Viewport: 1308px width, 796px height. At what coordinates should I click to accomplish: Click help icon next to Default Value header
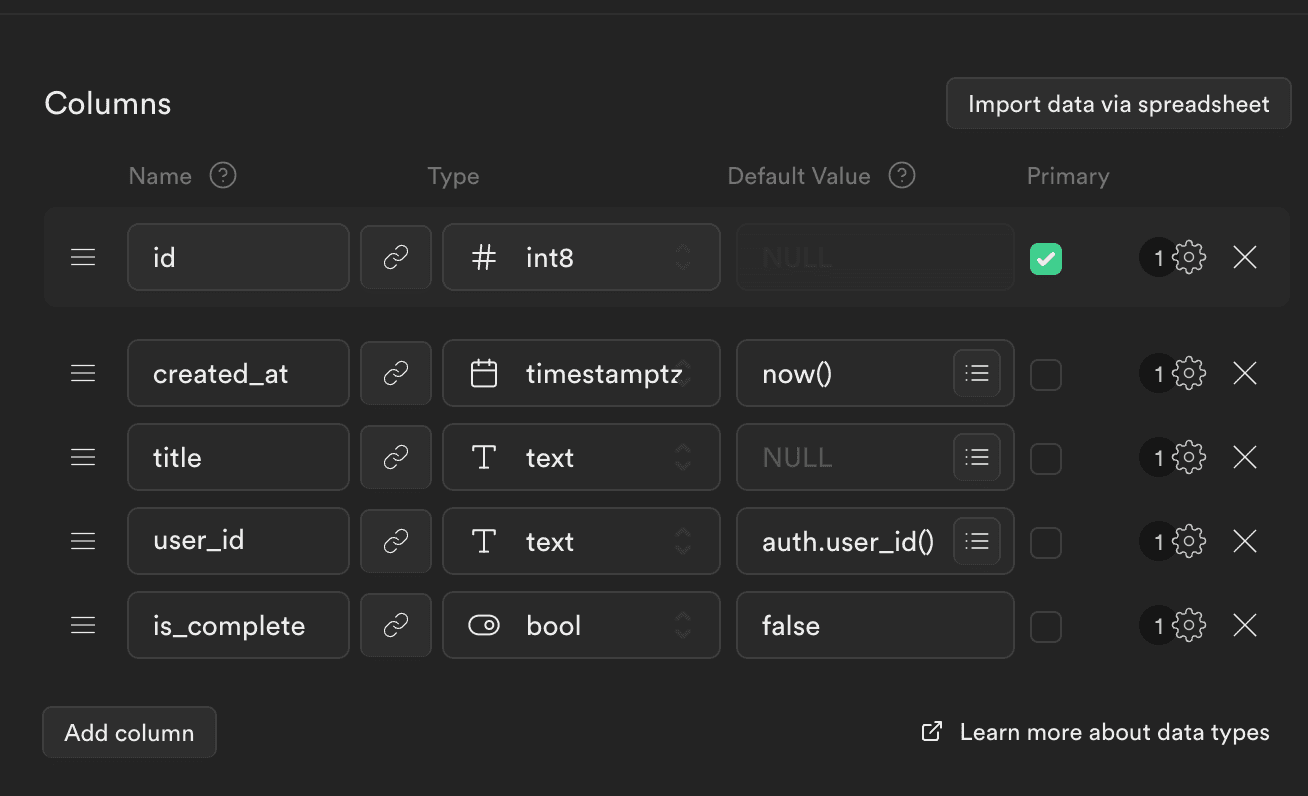point(902,176)
